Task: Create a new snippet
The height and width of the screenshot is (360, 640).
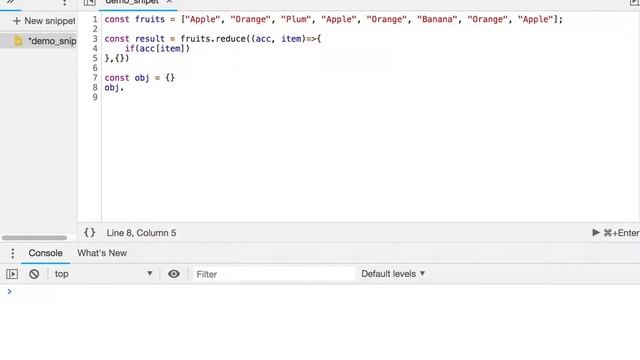Action: click(x=44, y=21)
